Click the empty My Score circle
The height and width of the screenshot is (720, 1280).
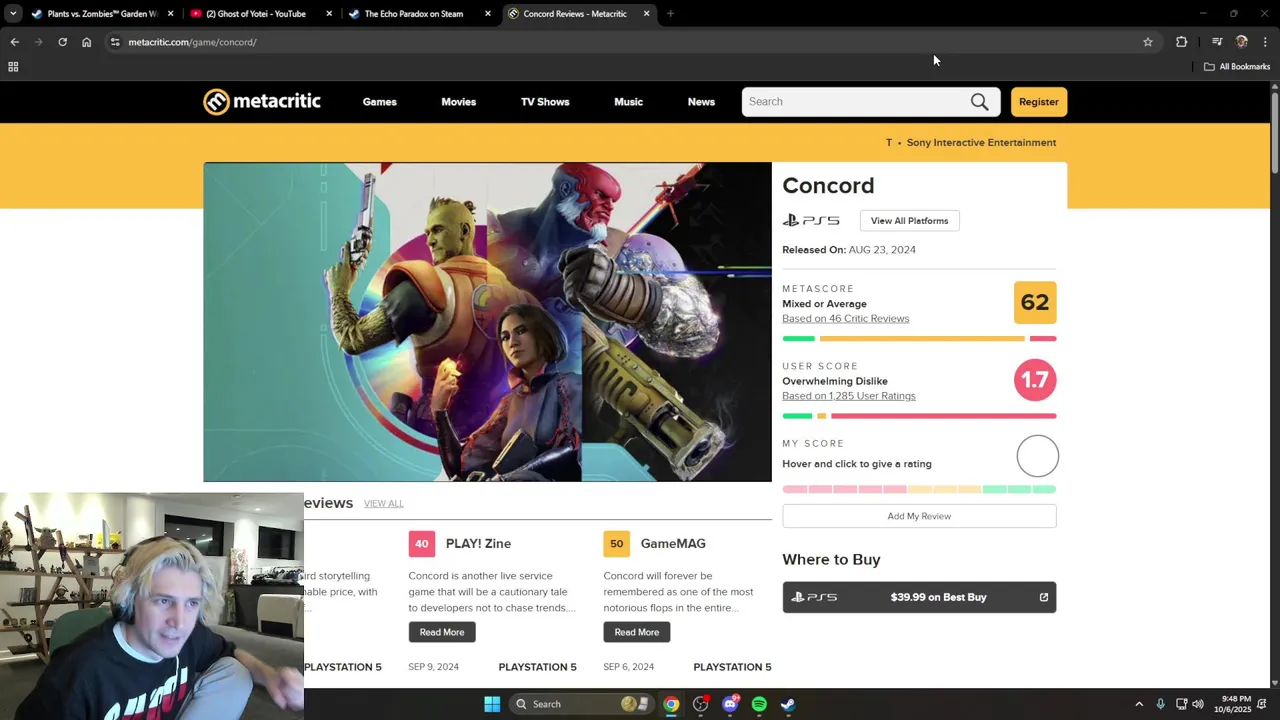tap(1037, 456)
